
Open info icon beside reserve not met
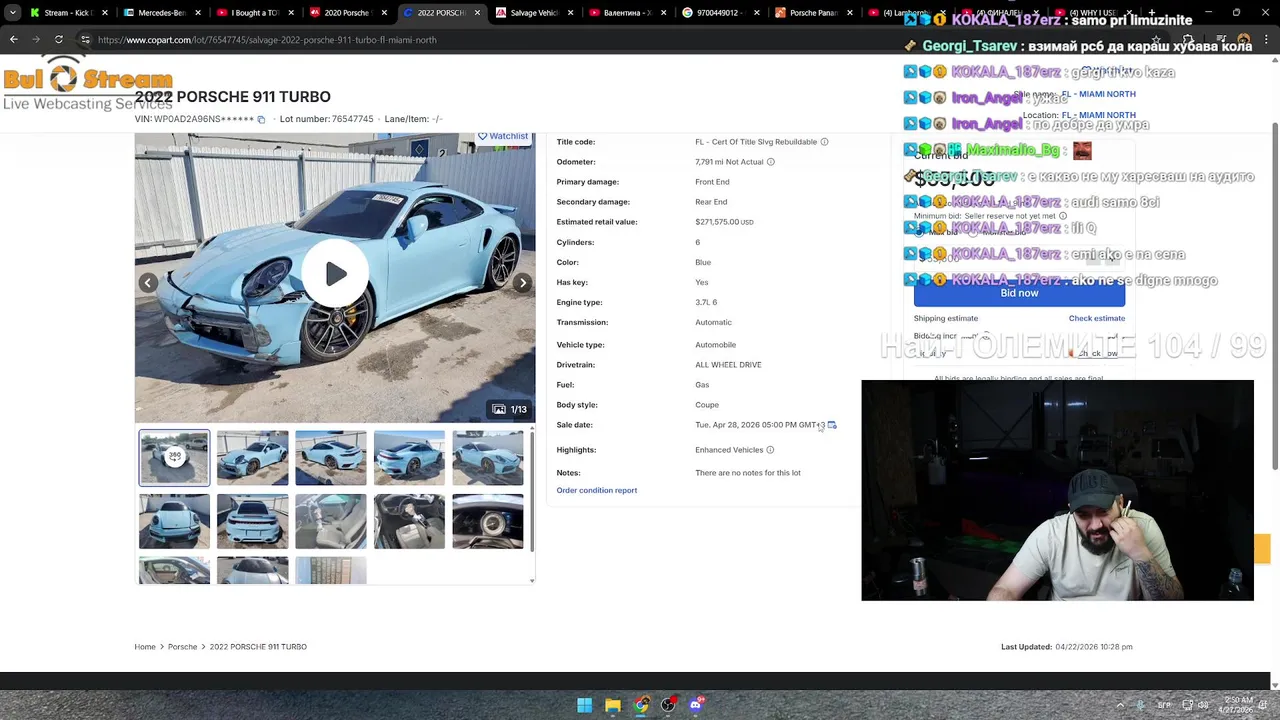1063,216
